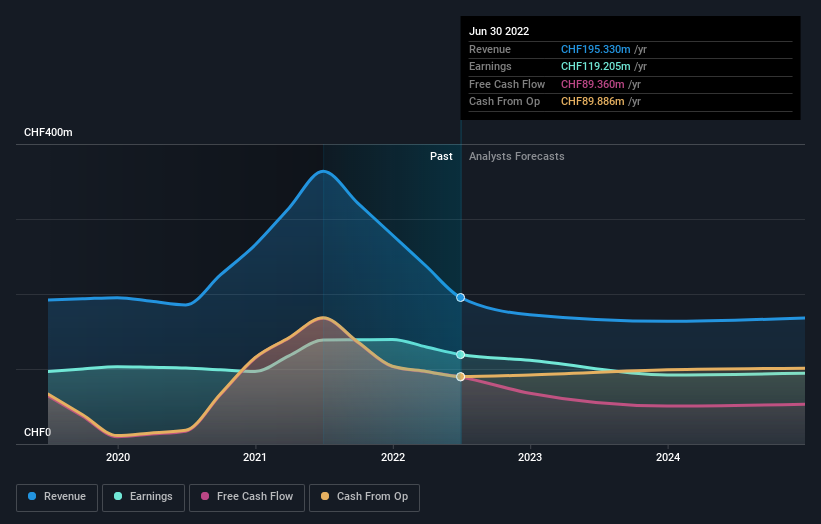
Task: Toggle the Revenue legend button
Action: (57, 497)
